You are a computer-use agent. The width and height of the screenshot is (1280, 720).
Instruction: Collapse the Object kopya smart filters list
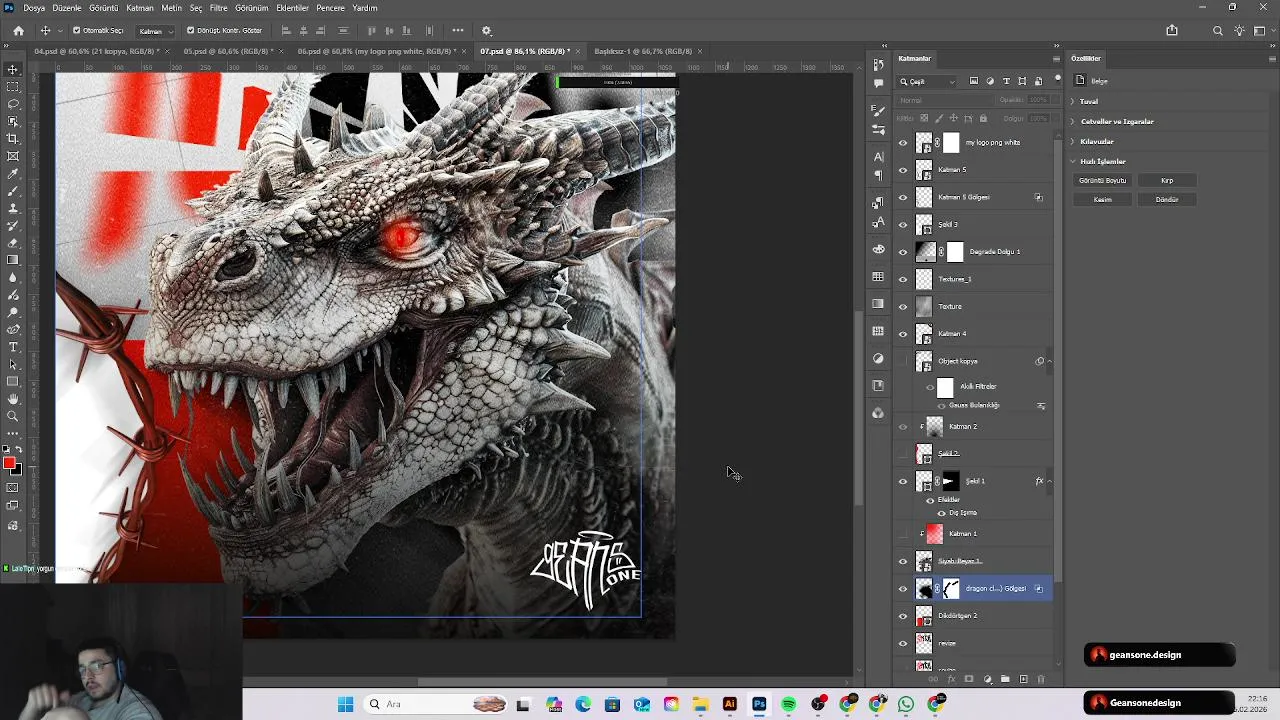pyautogui.click(x=1049, y=361)
